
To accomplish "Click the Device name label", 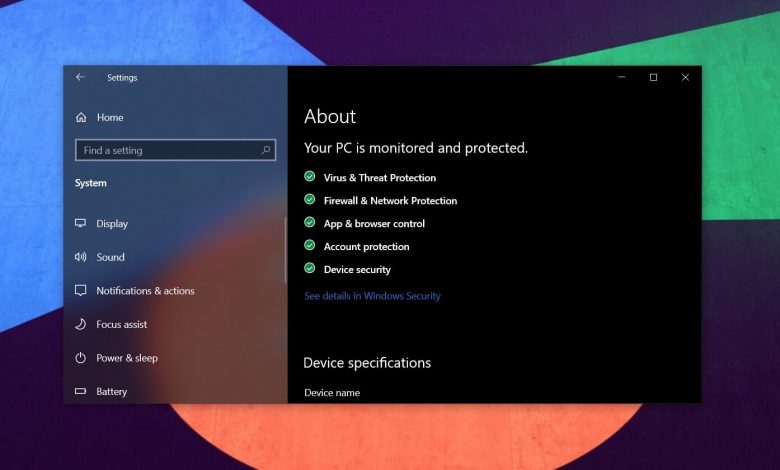I will [332, 392].
